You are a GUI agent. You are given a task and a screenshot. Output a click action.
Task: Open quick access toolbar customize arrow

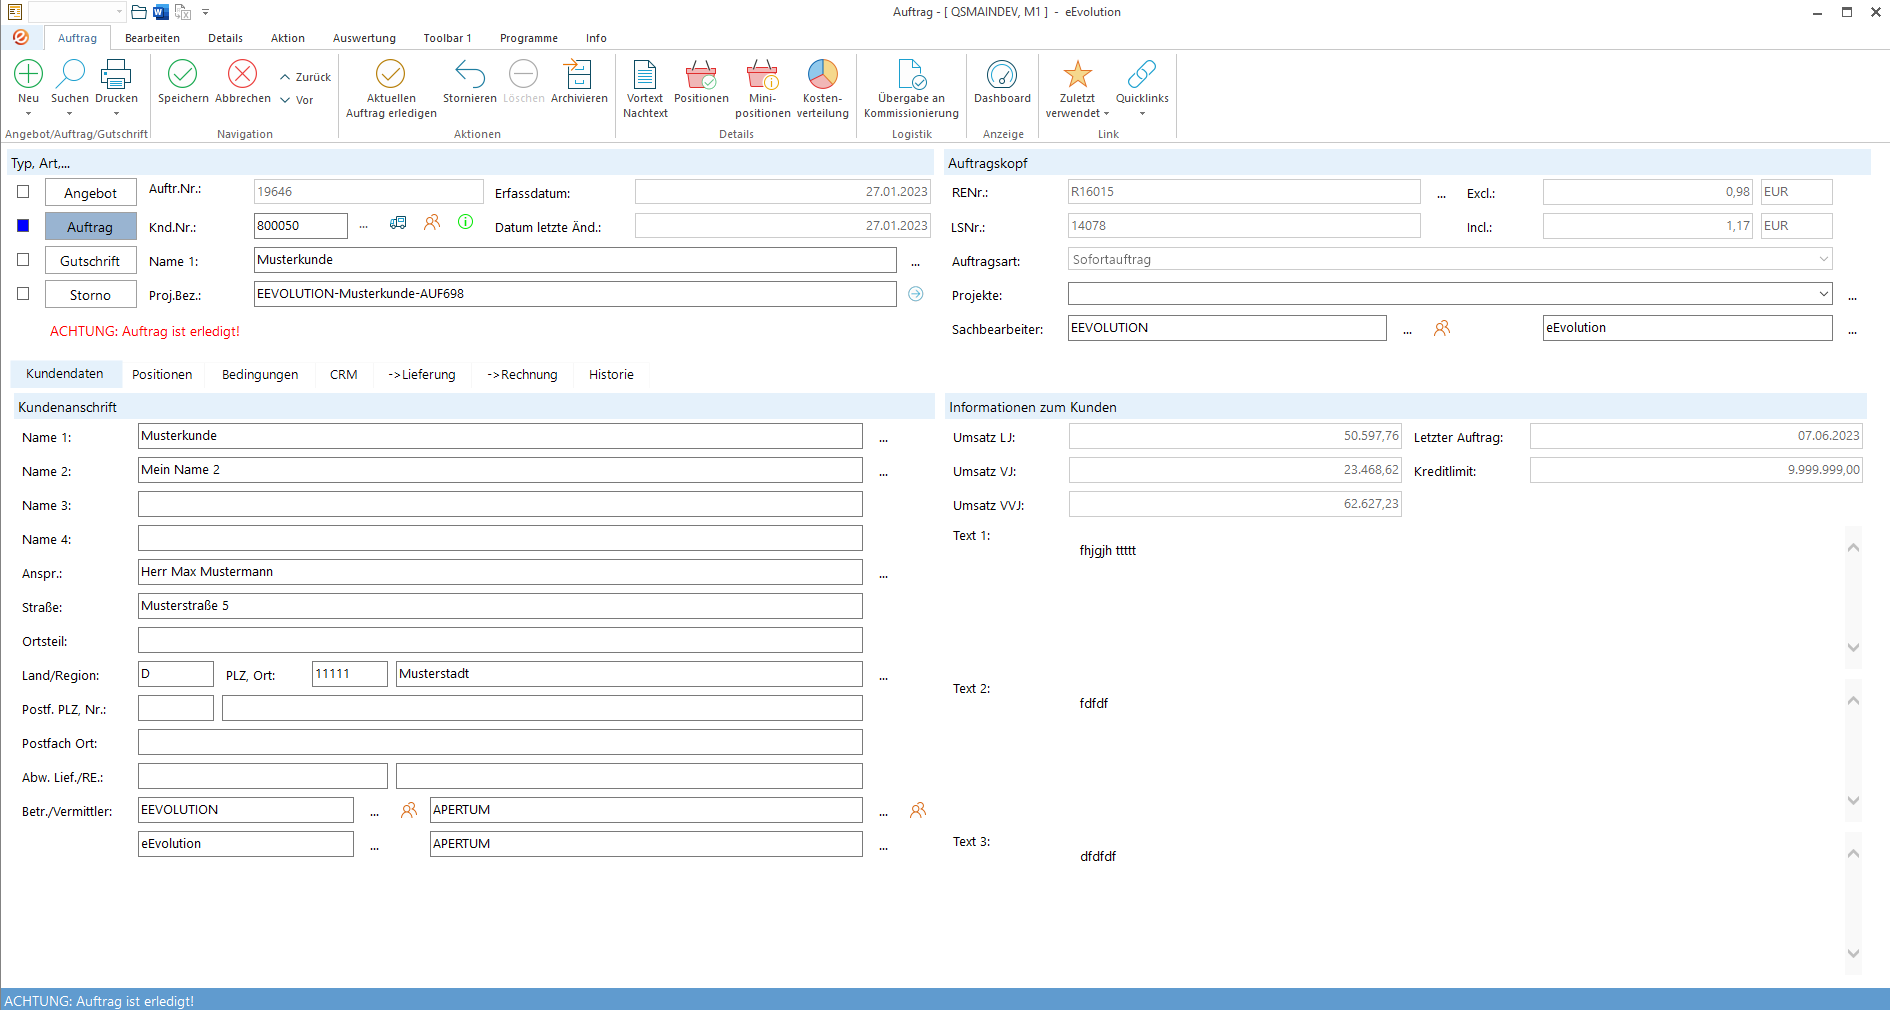pyautogui.click(x=205, y=12)
